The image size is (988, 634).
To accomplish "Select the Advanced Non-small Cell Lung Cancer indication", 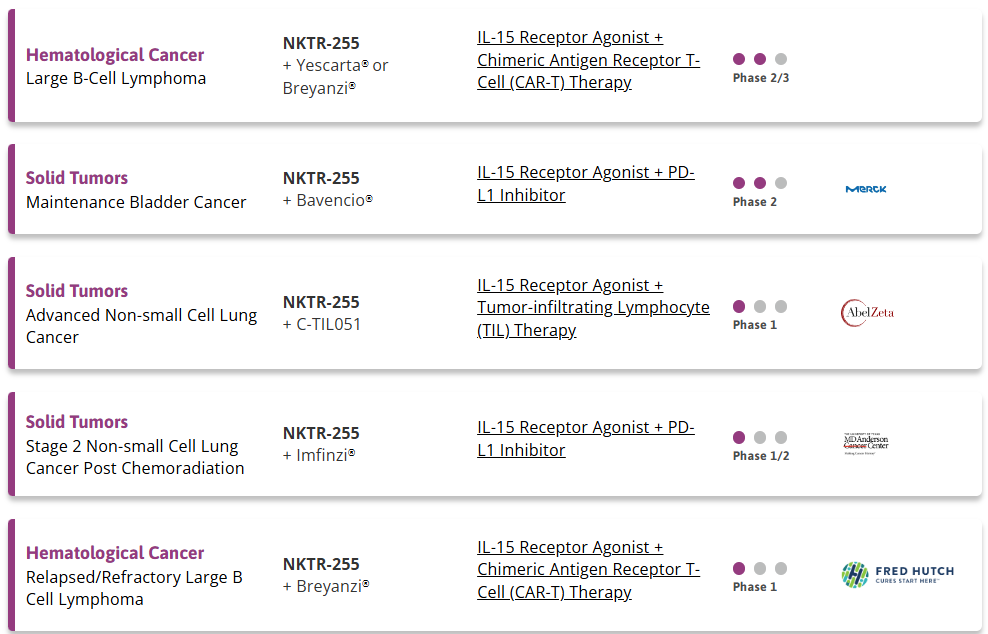I will [x=142, y=326].
